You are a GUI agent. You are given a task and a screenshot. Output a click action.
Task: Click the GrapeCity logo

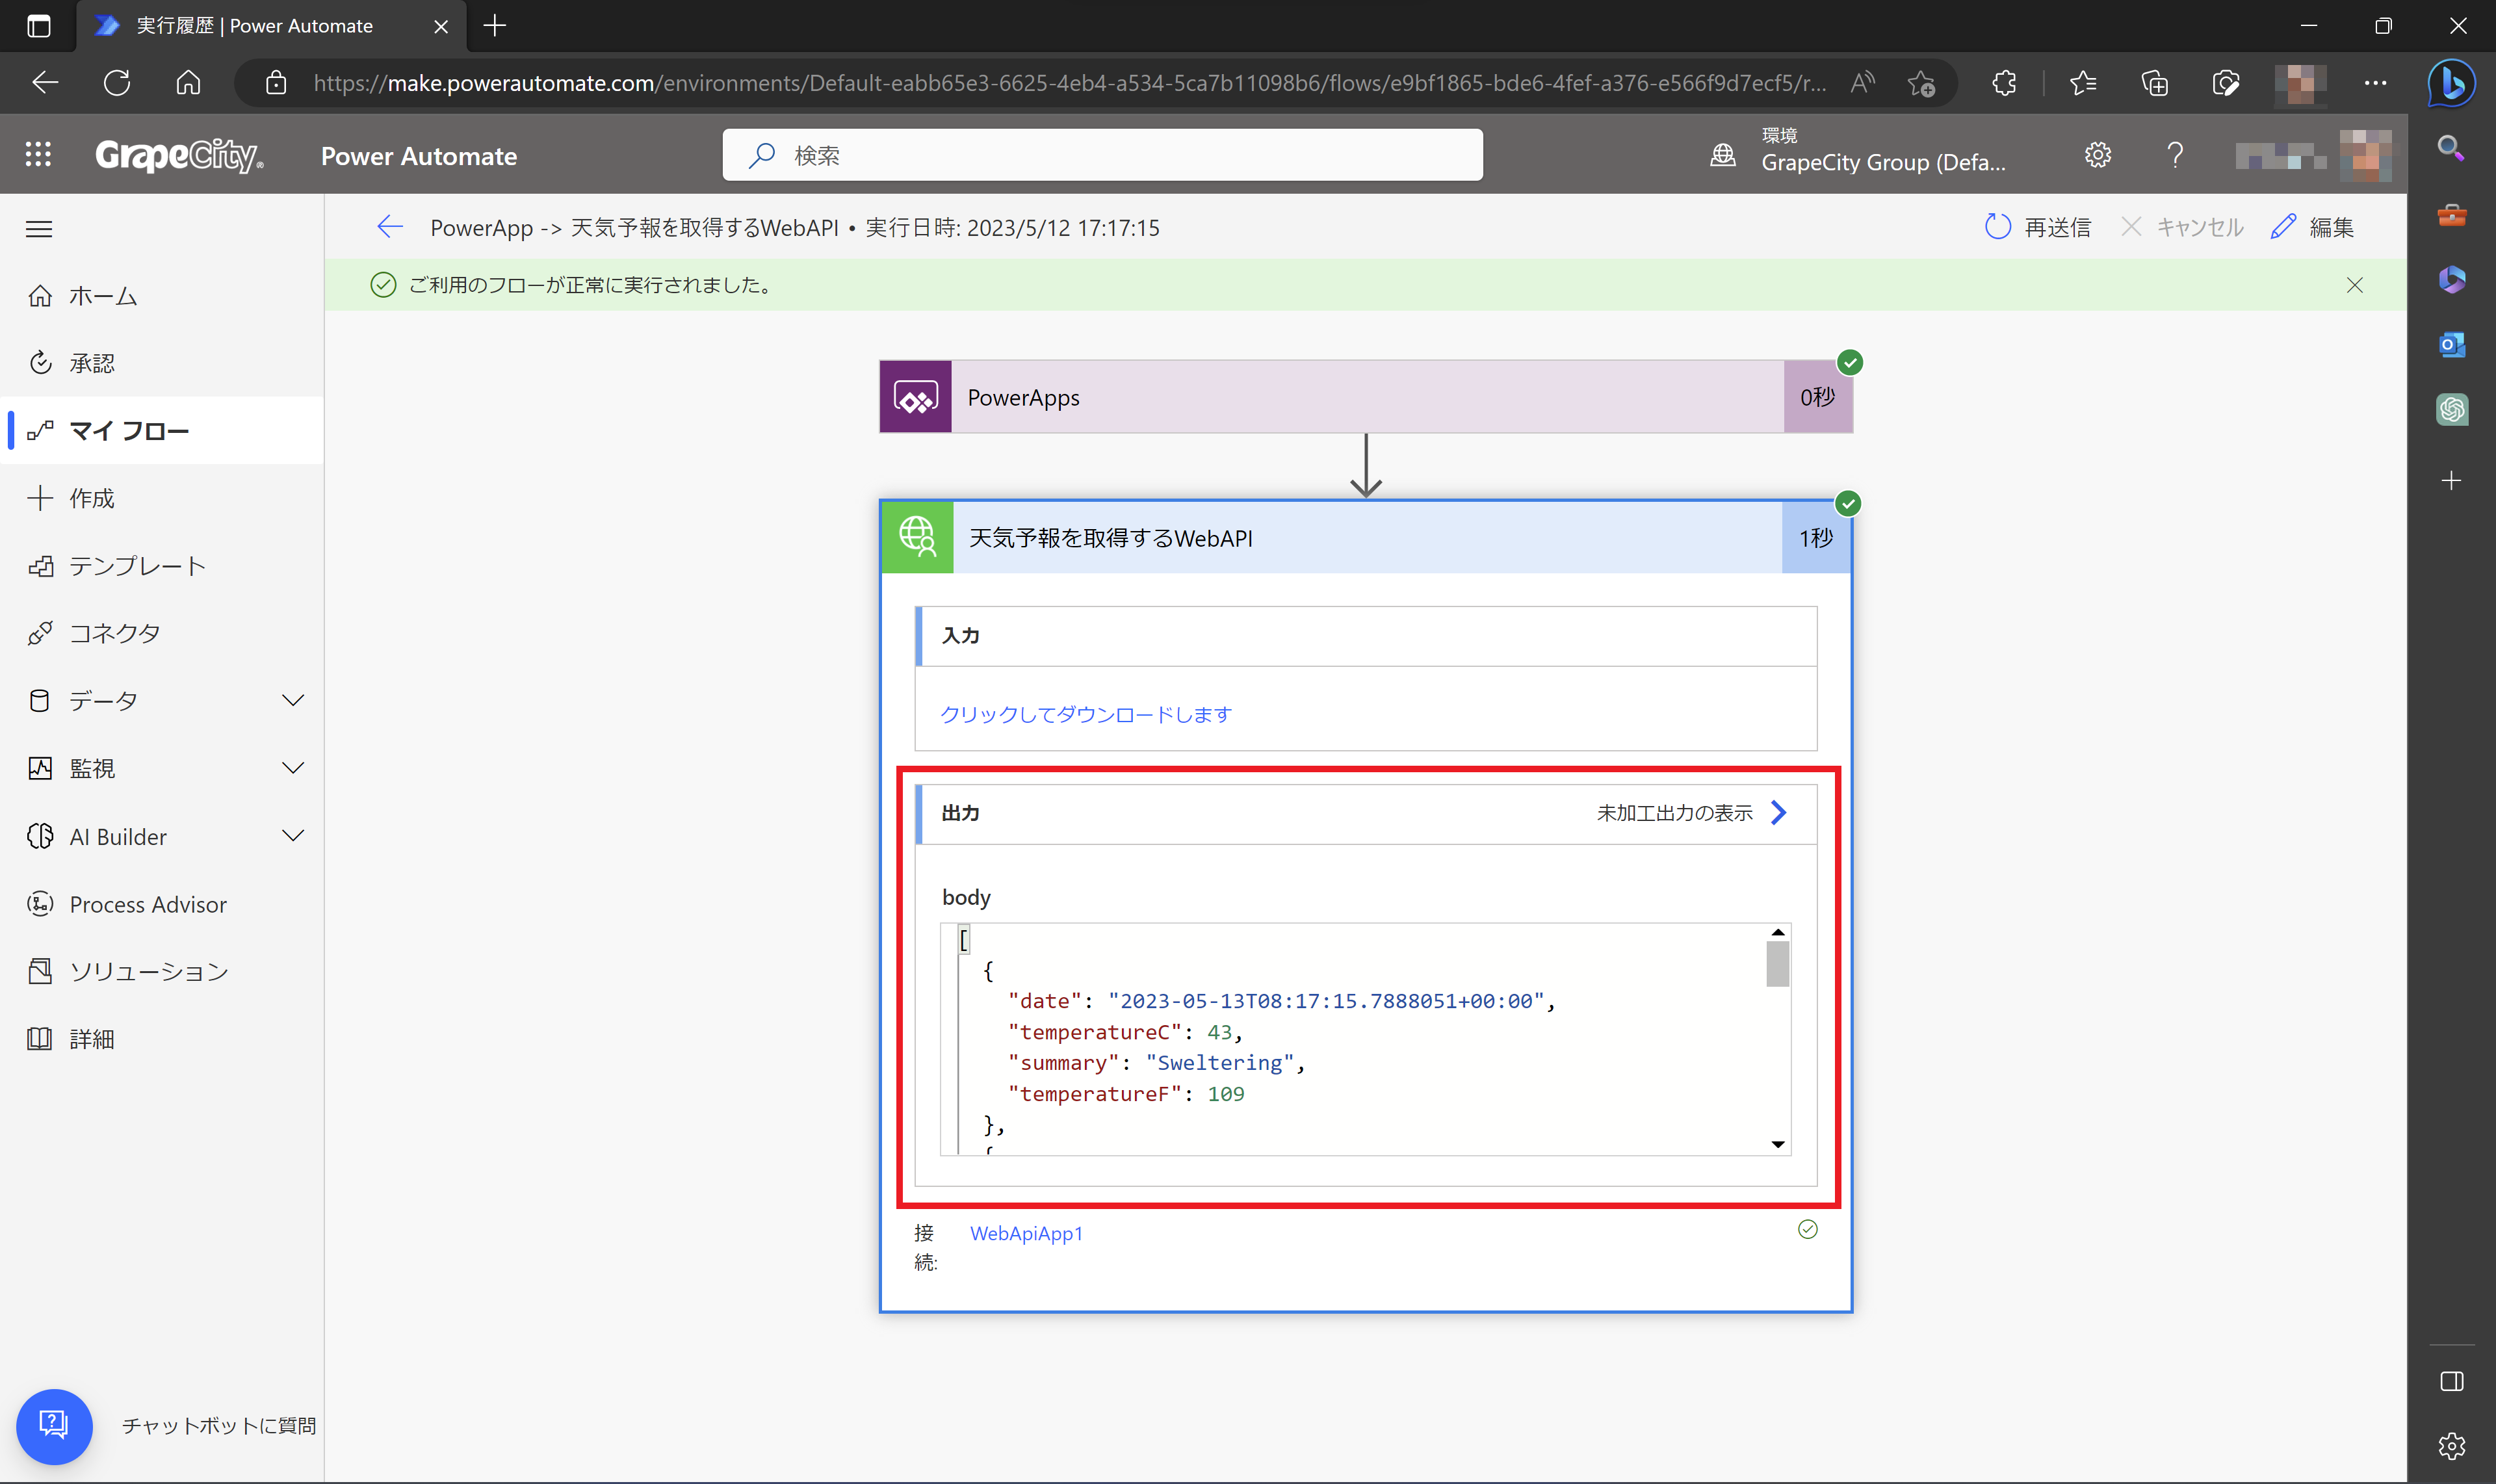click(180, 155)
